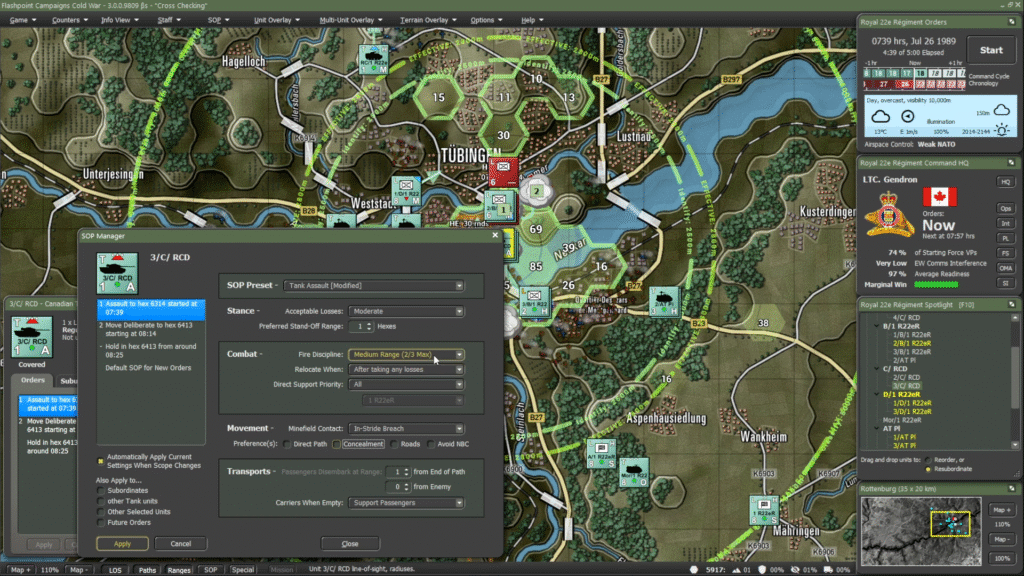Click the Command Cycle Chronology timeline
The height and width of the screenshot is (576, 1024).
tap(915, 79)
